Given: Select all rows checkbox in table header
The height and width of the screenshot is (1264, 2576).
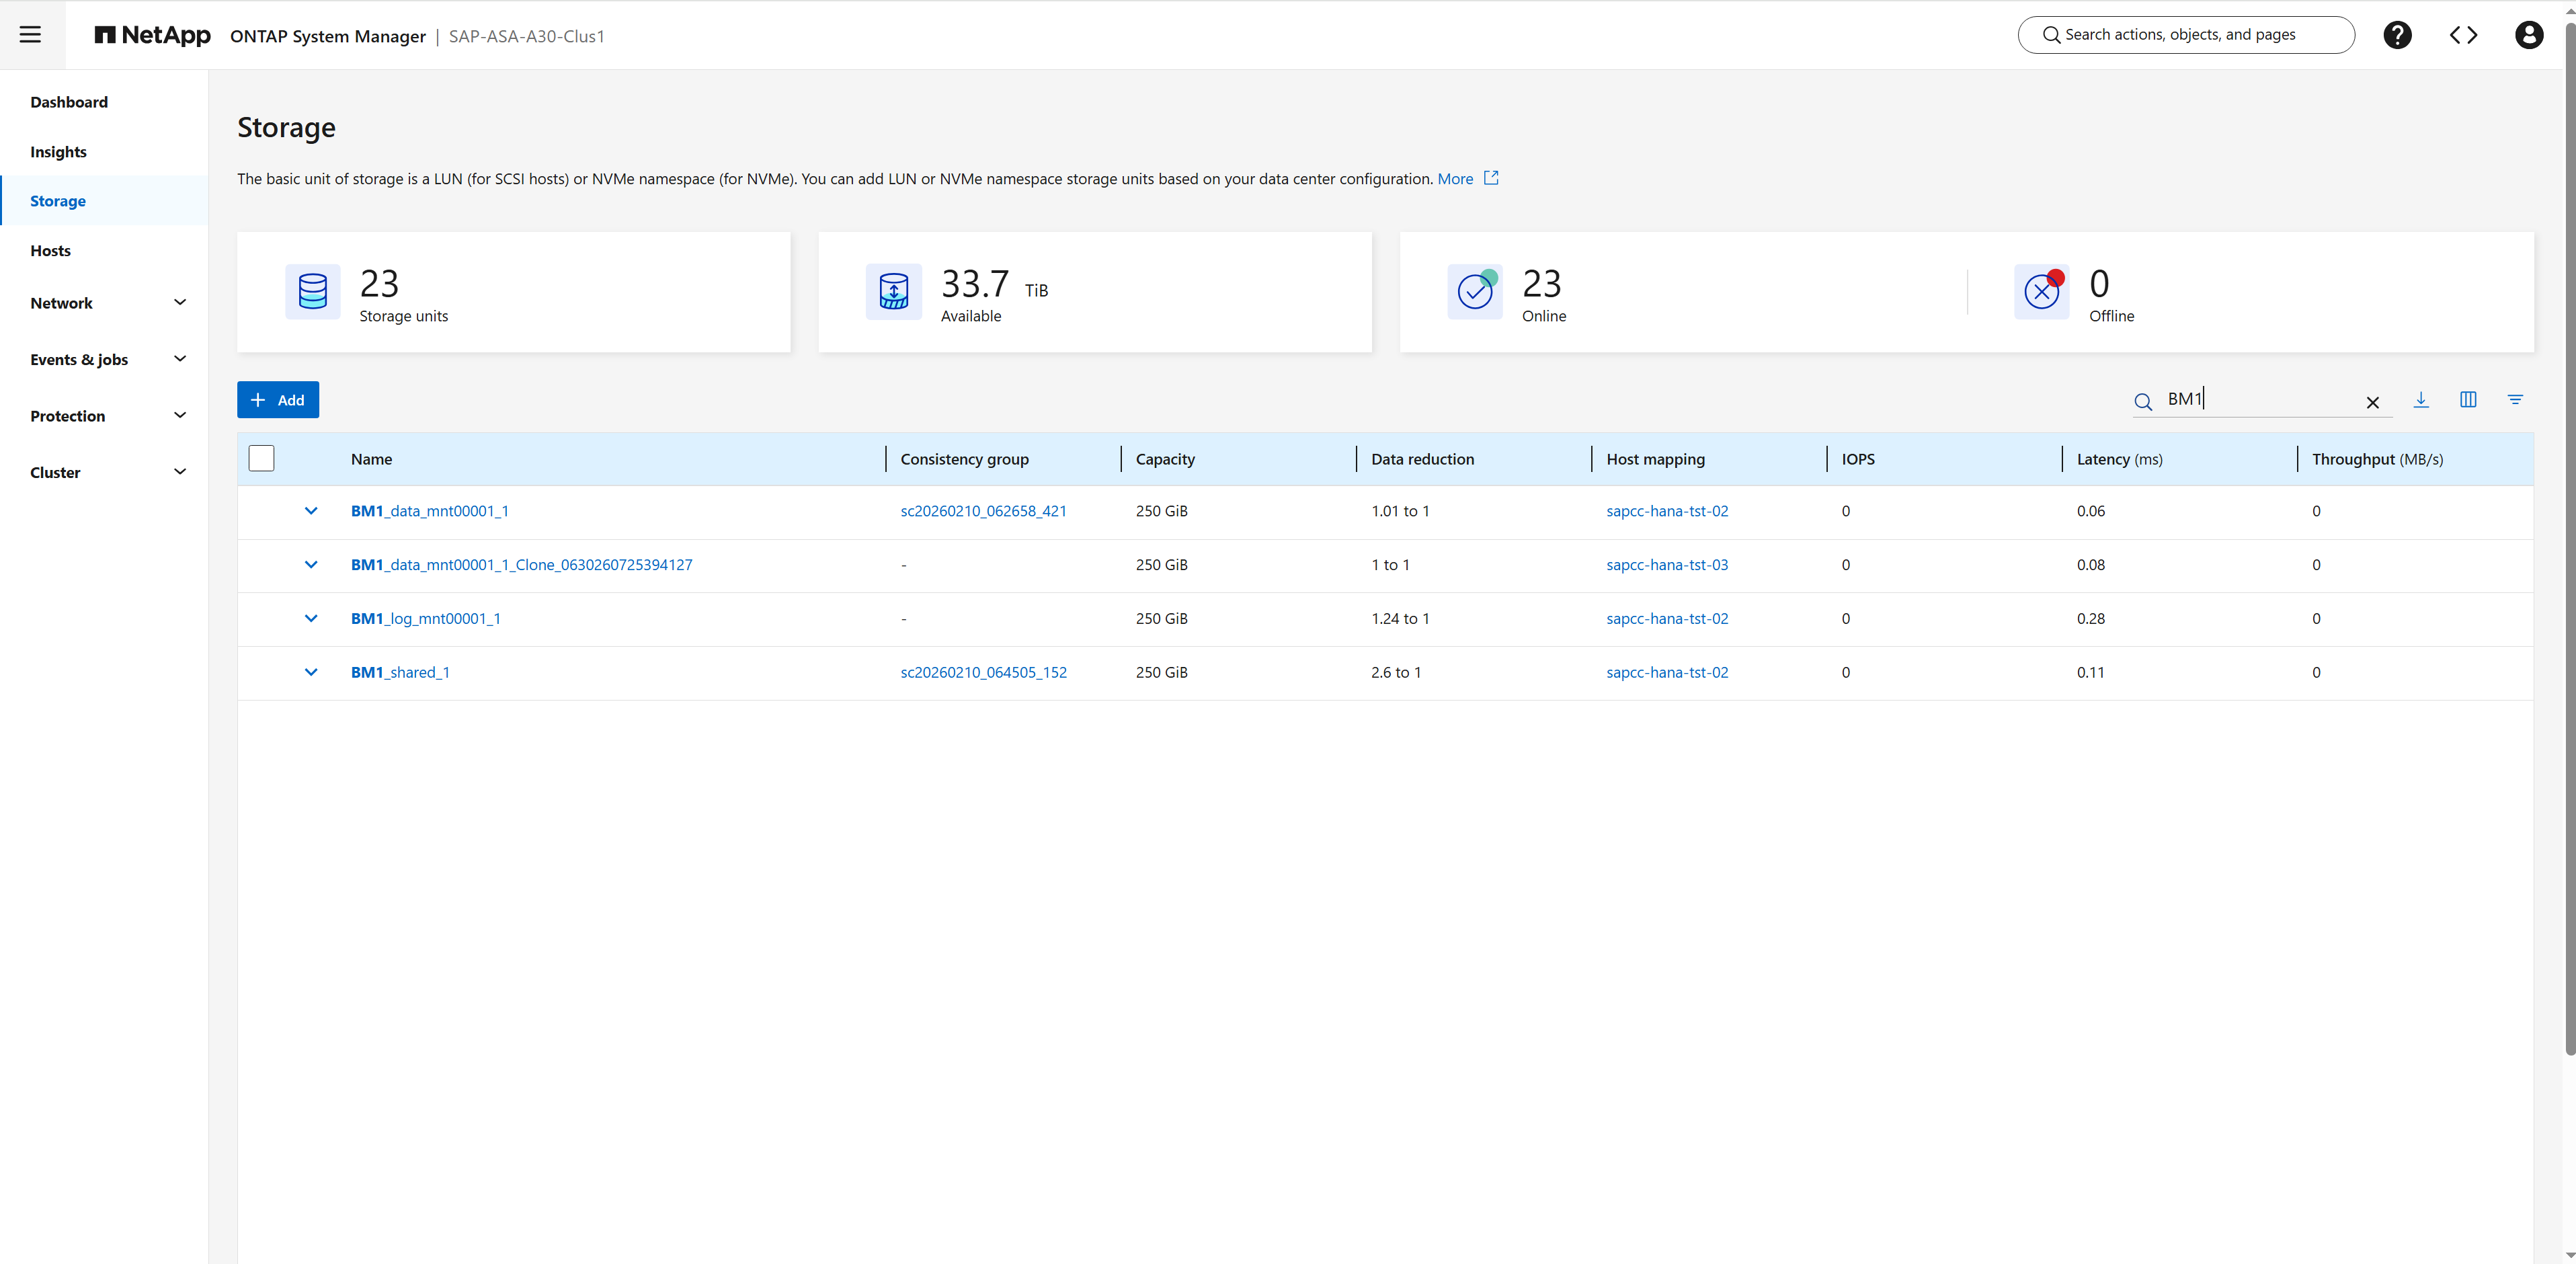Looking at the screenshot, I should (262, 458).
